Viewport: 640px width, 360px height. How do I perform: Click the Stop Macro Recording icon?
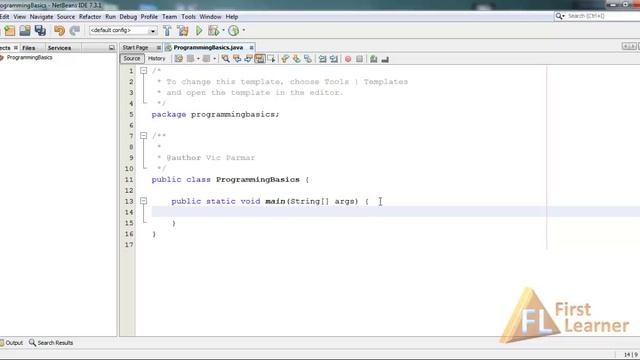pyautogui.click(x=359, y=59)
